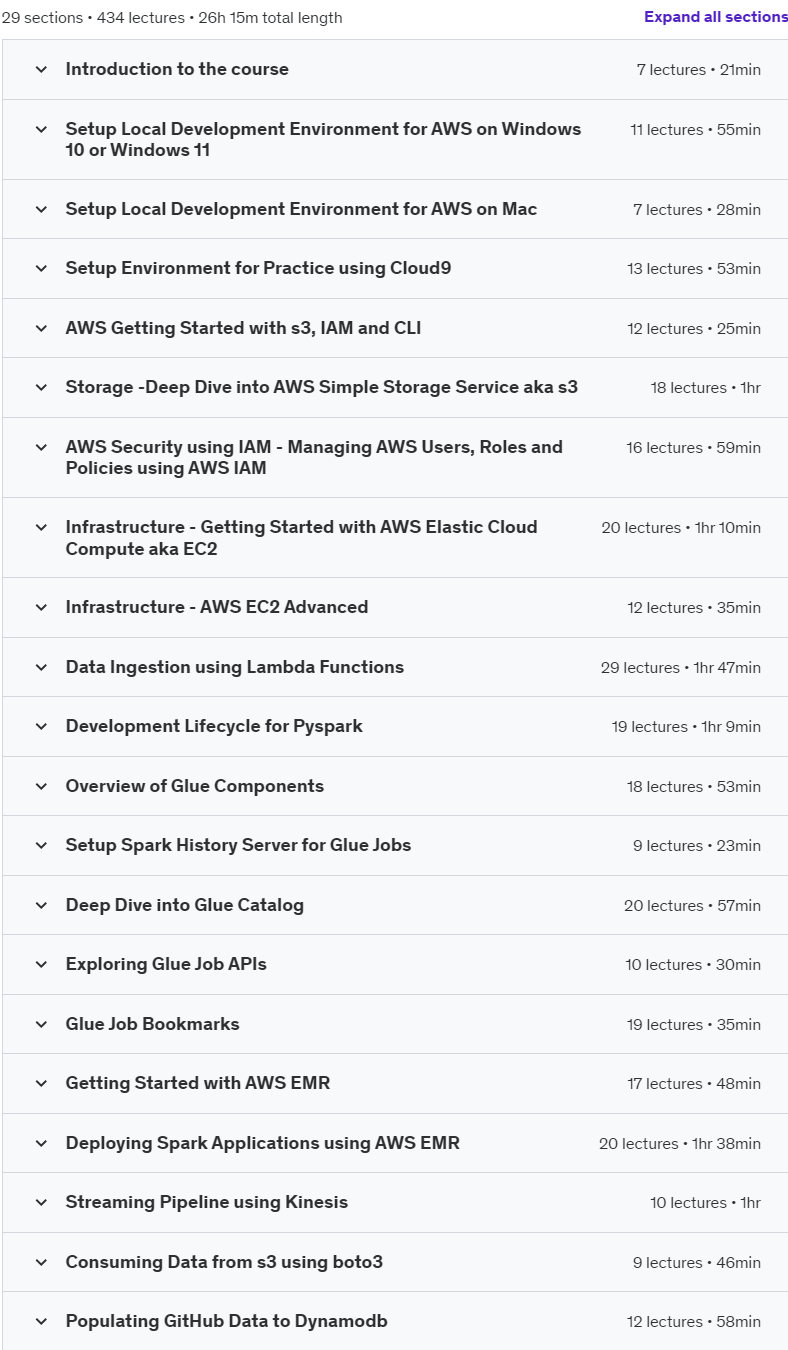This screenshot has height=1350, width=788.
Task: Expand chevron for Infrastructure - AWS EC2 Advanced
Action: click(x=41, y=607)
